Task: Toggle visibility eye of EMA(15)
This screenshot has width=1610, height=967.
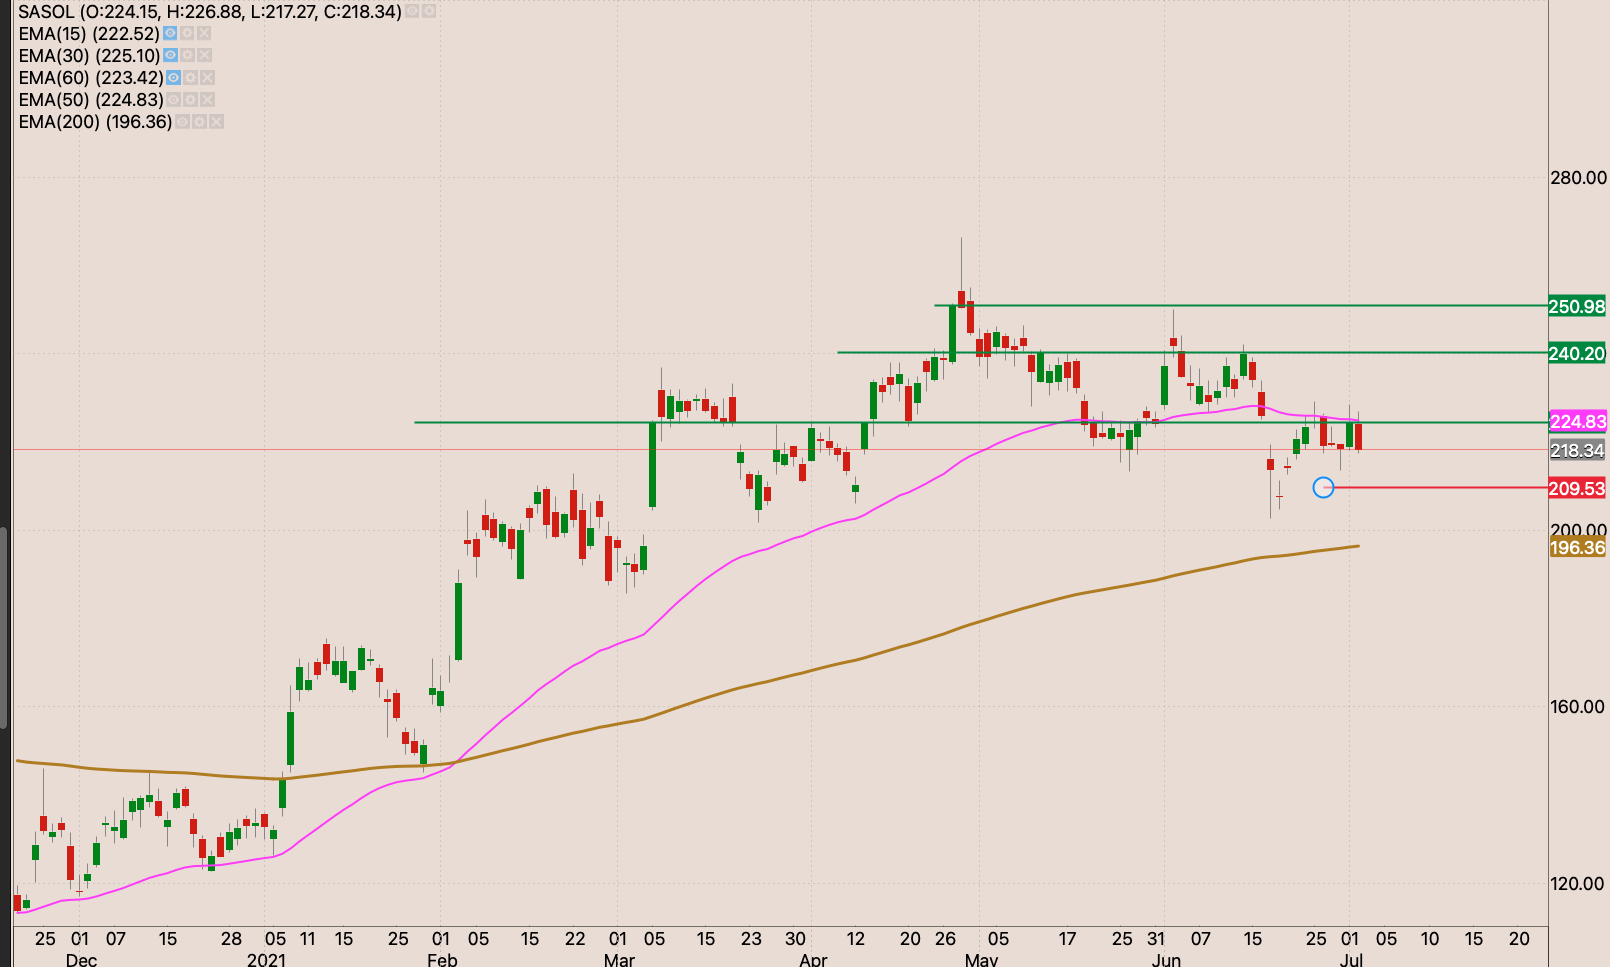Action: click(x=170, y=33)
